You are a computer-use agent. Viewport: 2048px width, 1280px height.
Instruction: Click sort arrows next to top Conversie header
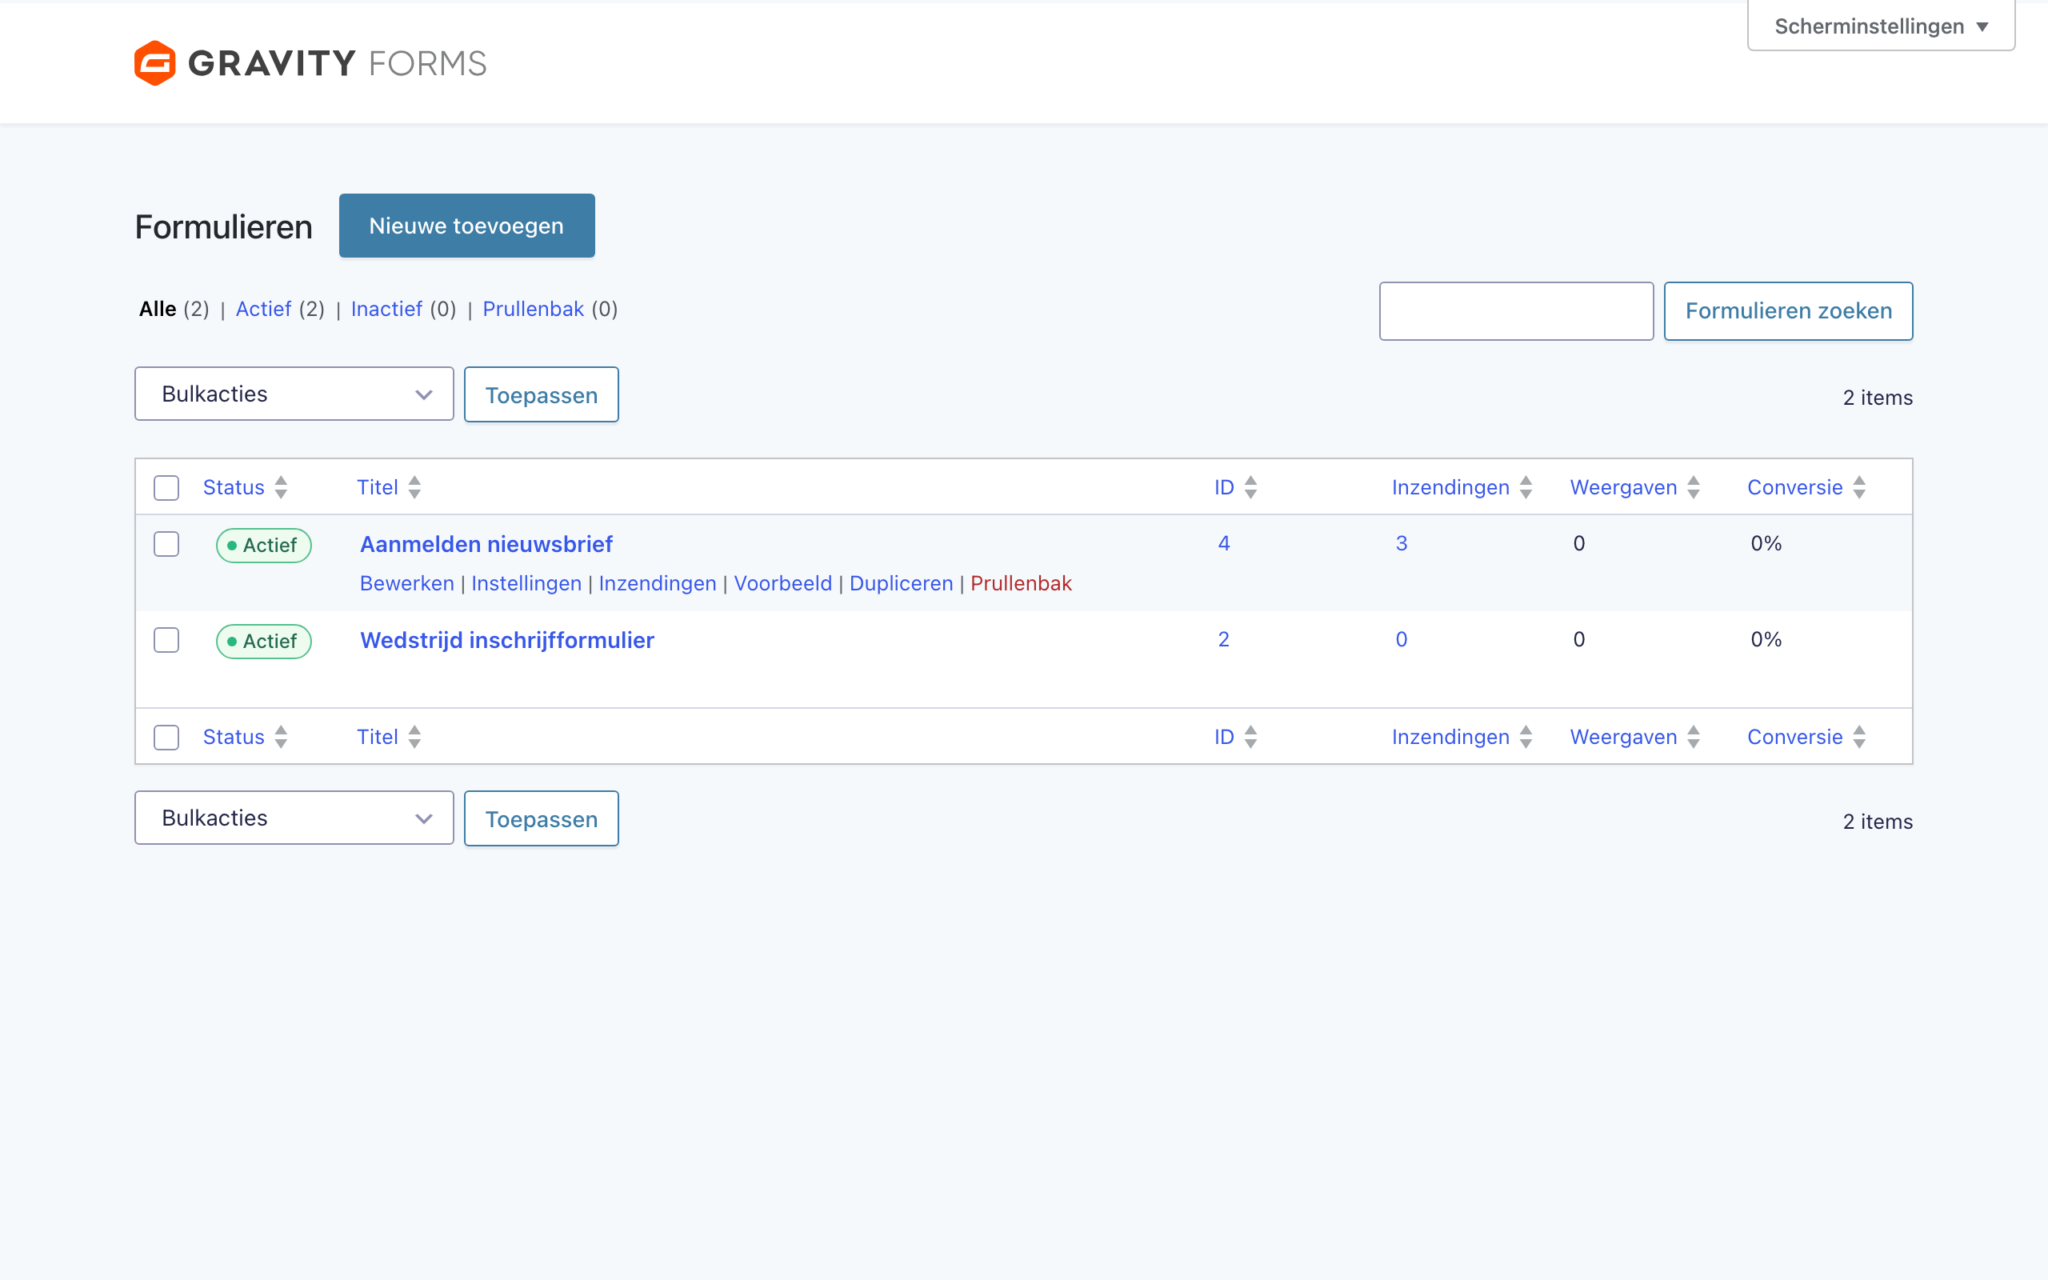1859,487
